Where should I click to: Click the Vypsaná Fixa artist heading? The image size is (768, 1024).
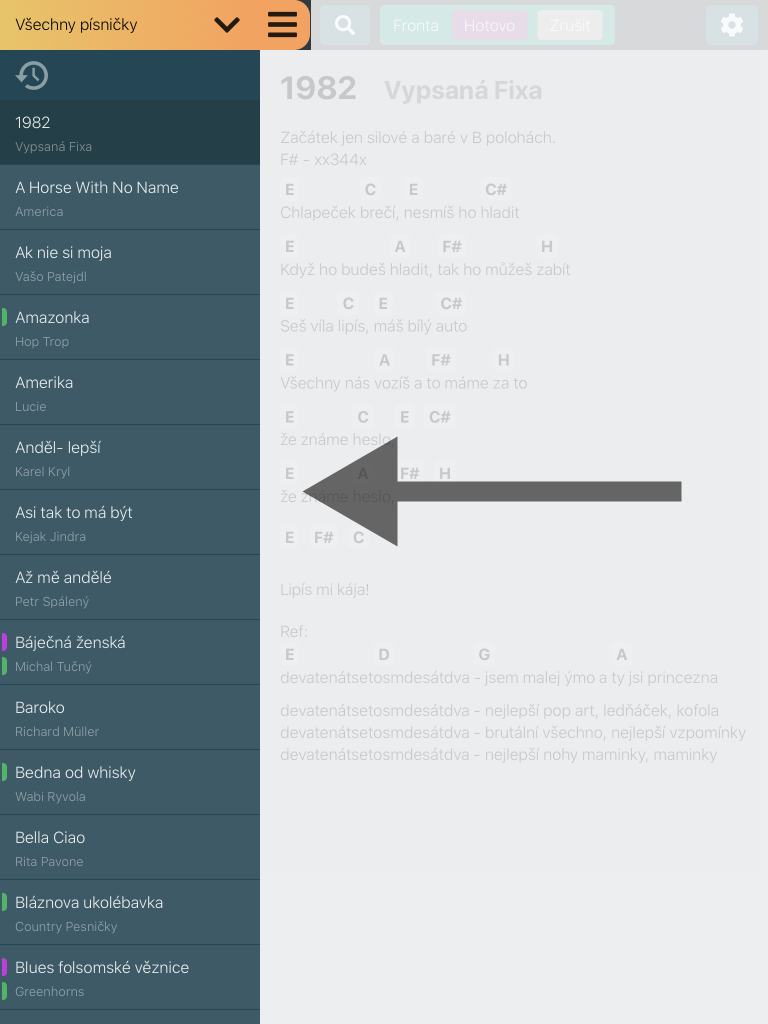[x=463, y=90]
